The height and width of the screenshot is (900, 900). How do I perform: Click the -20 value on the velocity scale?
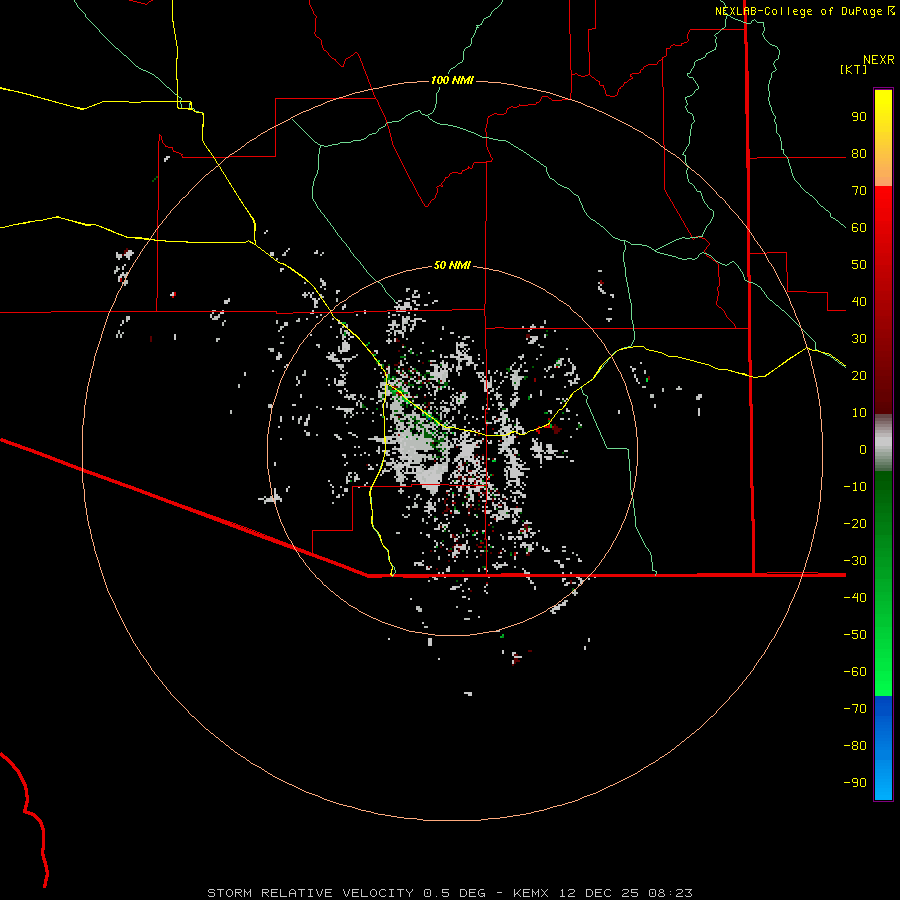855,523
